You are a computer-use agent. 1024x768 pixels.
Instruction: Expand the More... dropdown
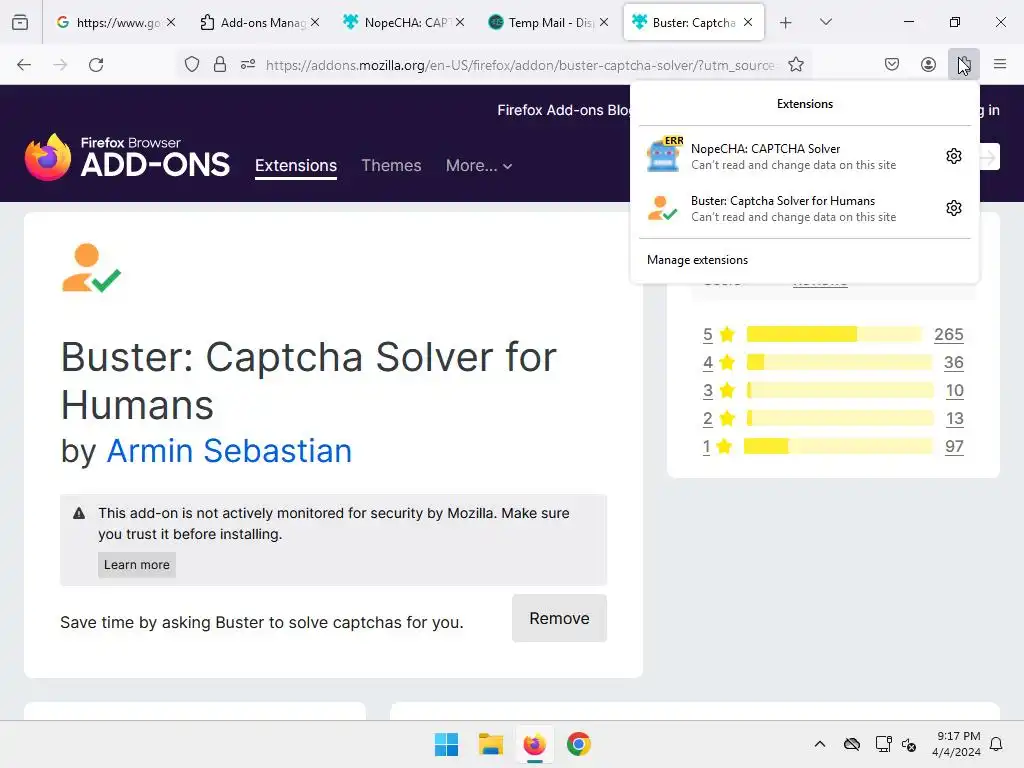click(479, 165)
